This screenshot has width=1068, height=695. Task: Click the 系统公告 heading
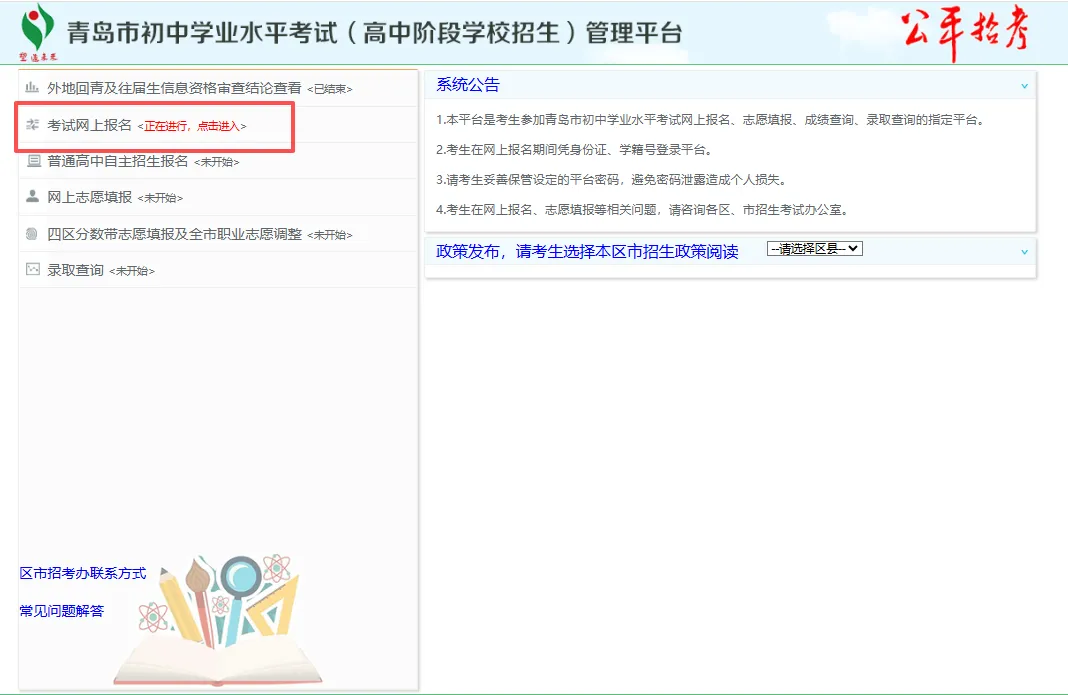point(462,84)
